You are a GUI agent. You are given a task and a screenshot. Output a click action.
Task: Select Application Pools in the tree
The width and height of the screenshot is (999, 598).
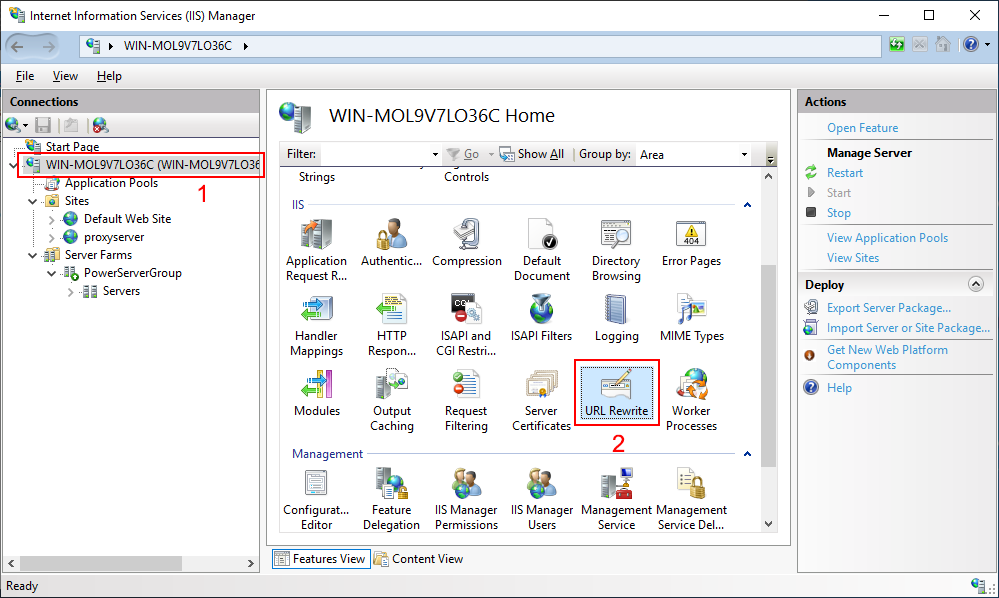(x=111, y=183)
